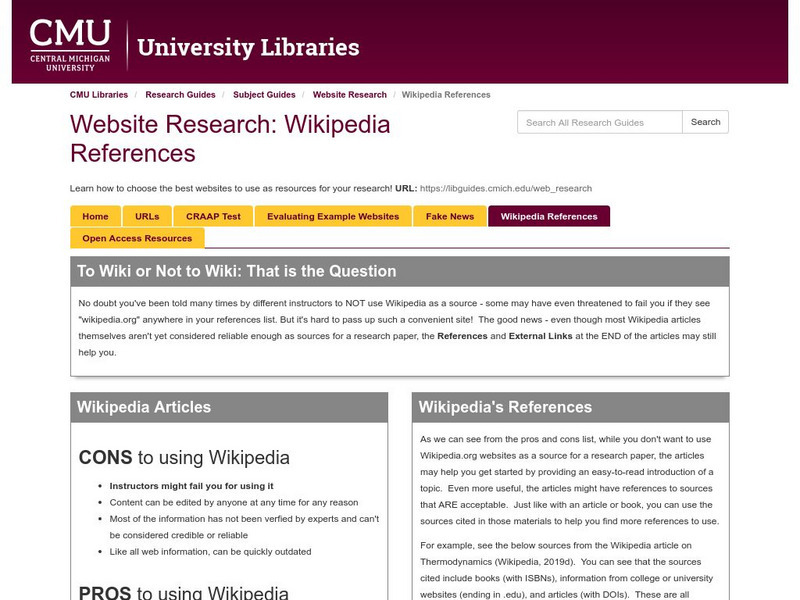
Task: Open the CRAAP Test tab
Action: [213, 216]
